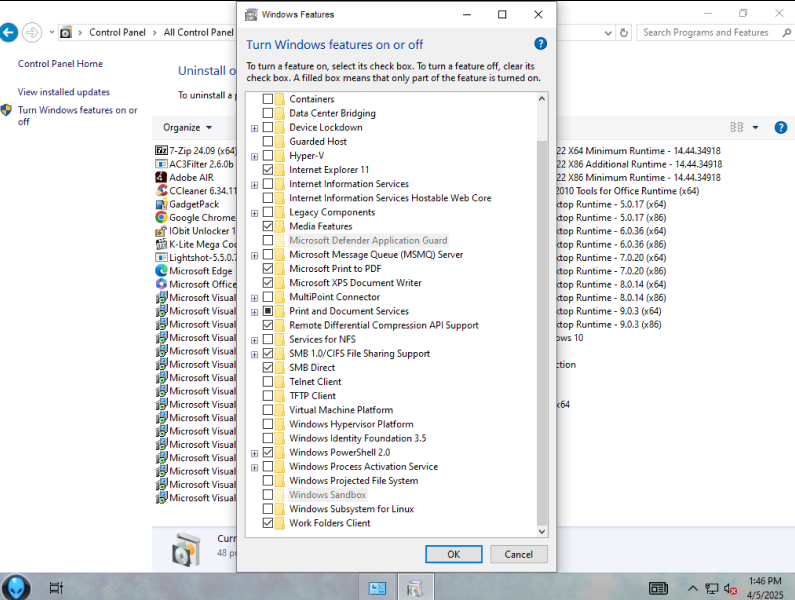This screenshot has height=600, width=795.
Task: Click the search magnifier icon
Action: [x=786, y=33]
